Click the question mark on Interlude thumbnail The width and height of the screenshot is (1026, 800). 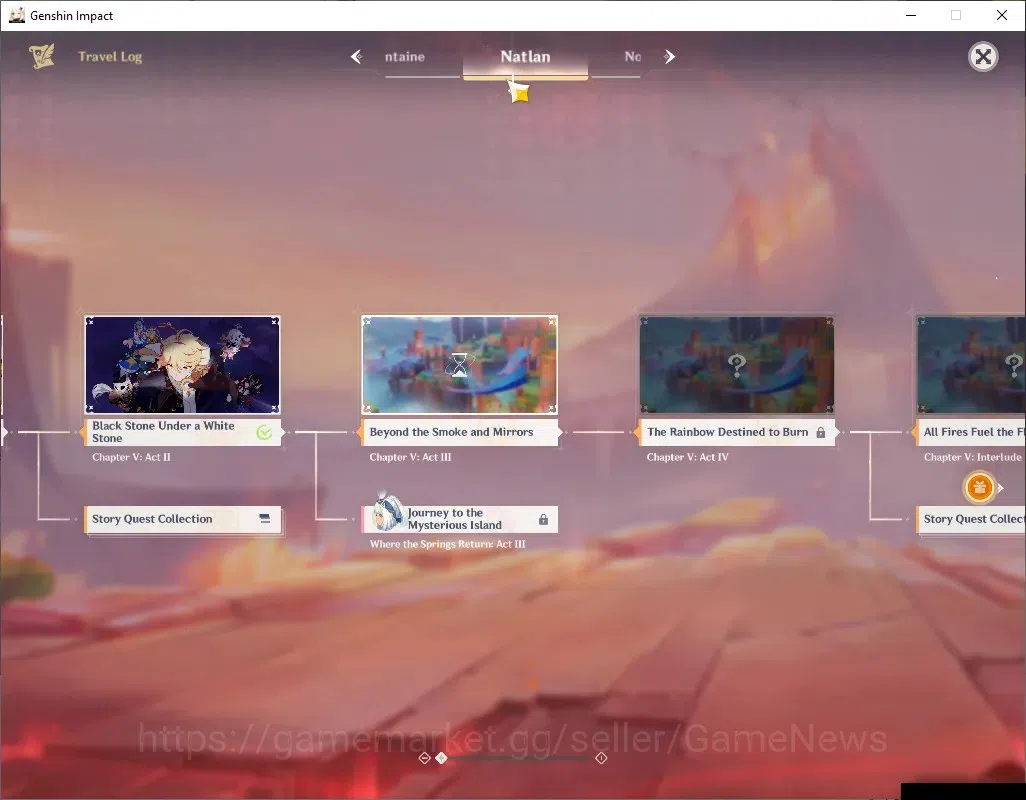1013,365
